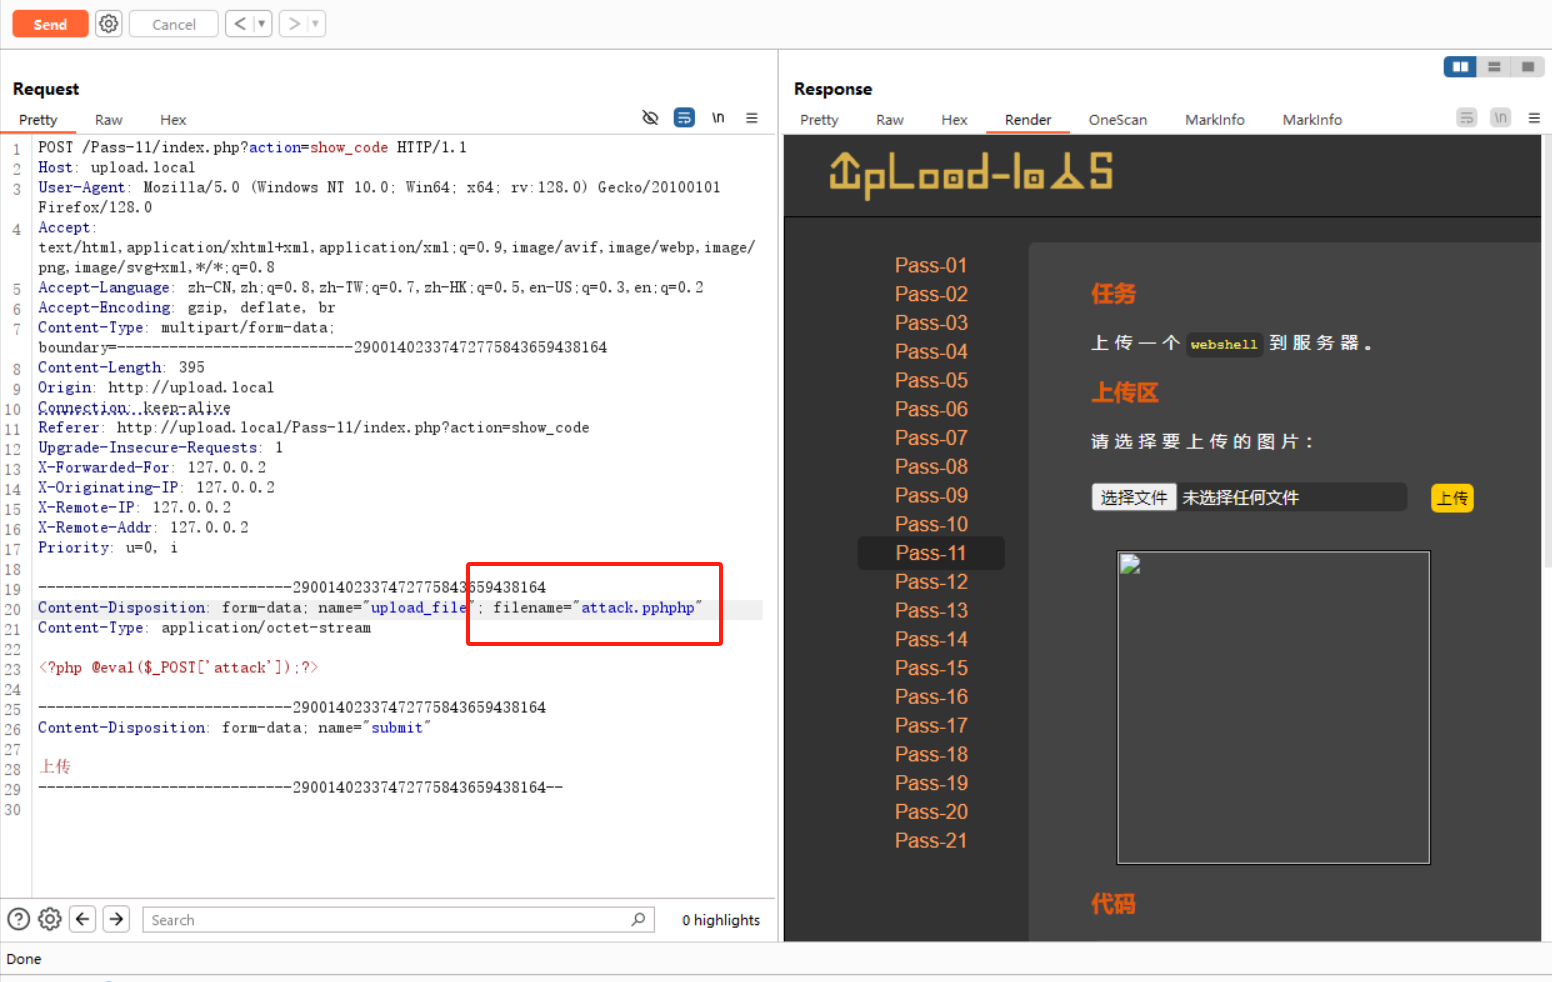Viewport: 1552px width, 982px height.
Task: Click the 选择文件 choose file button
Action: tap(1134, 497)
